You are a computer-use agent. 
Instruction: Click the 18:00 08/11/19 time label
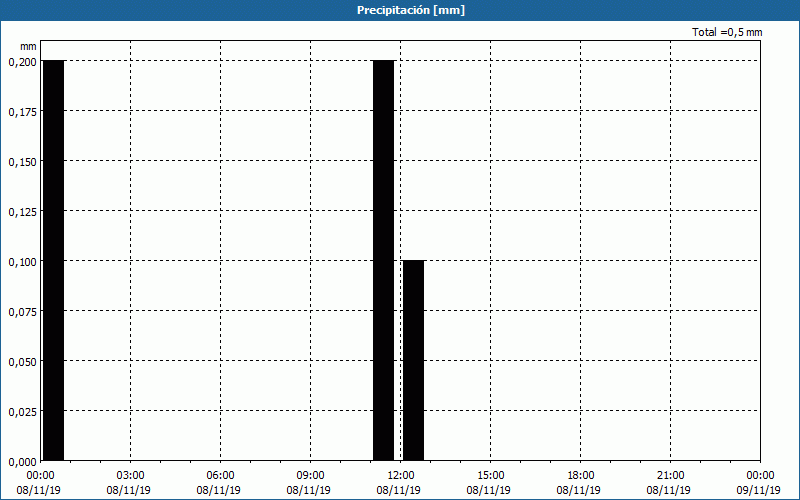[579, 483]
